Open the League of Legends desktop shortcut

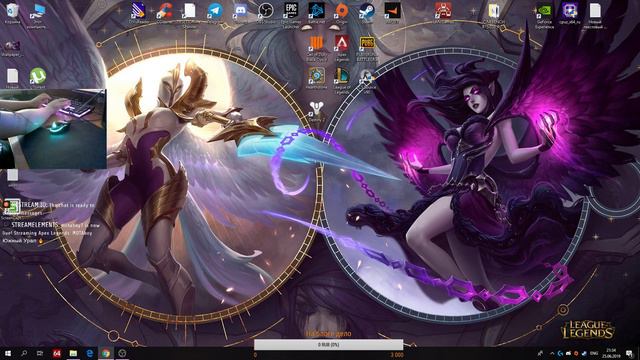[x=342, y=79]
